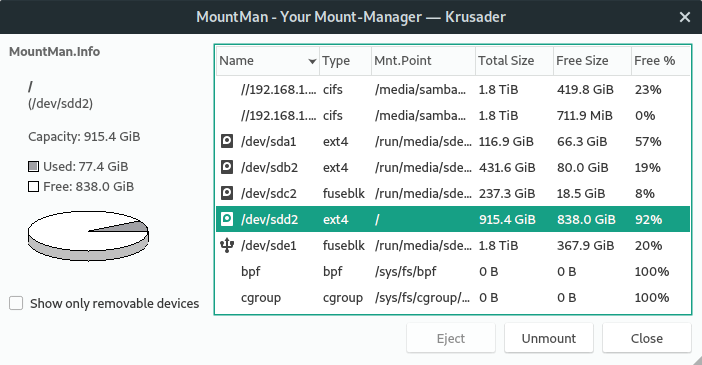Select the bpf name cell
This screenshot has height=365, width=702.
(x=250, y=271)
